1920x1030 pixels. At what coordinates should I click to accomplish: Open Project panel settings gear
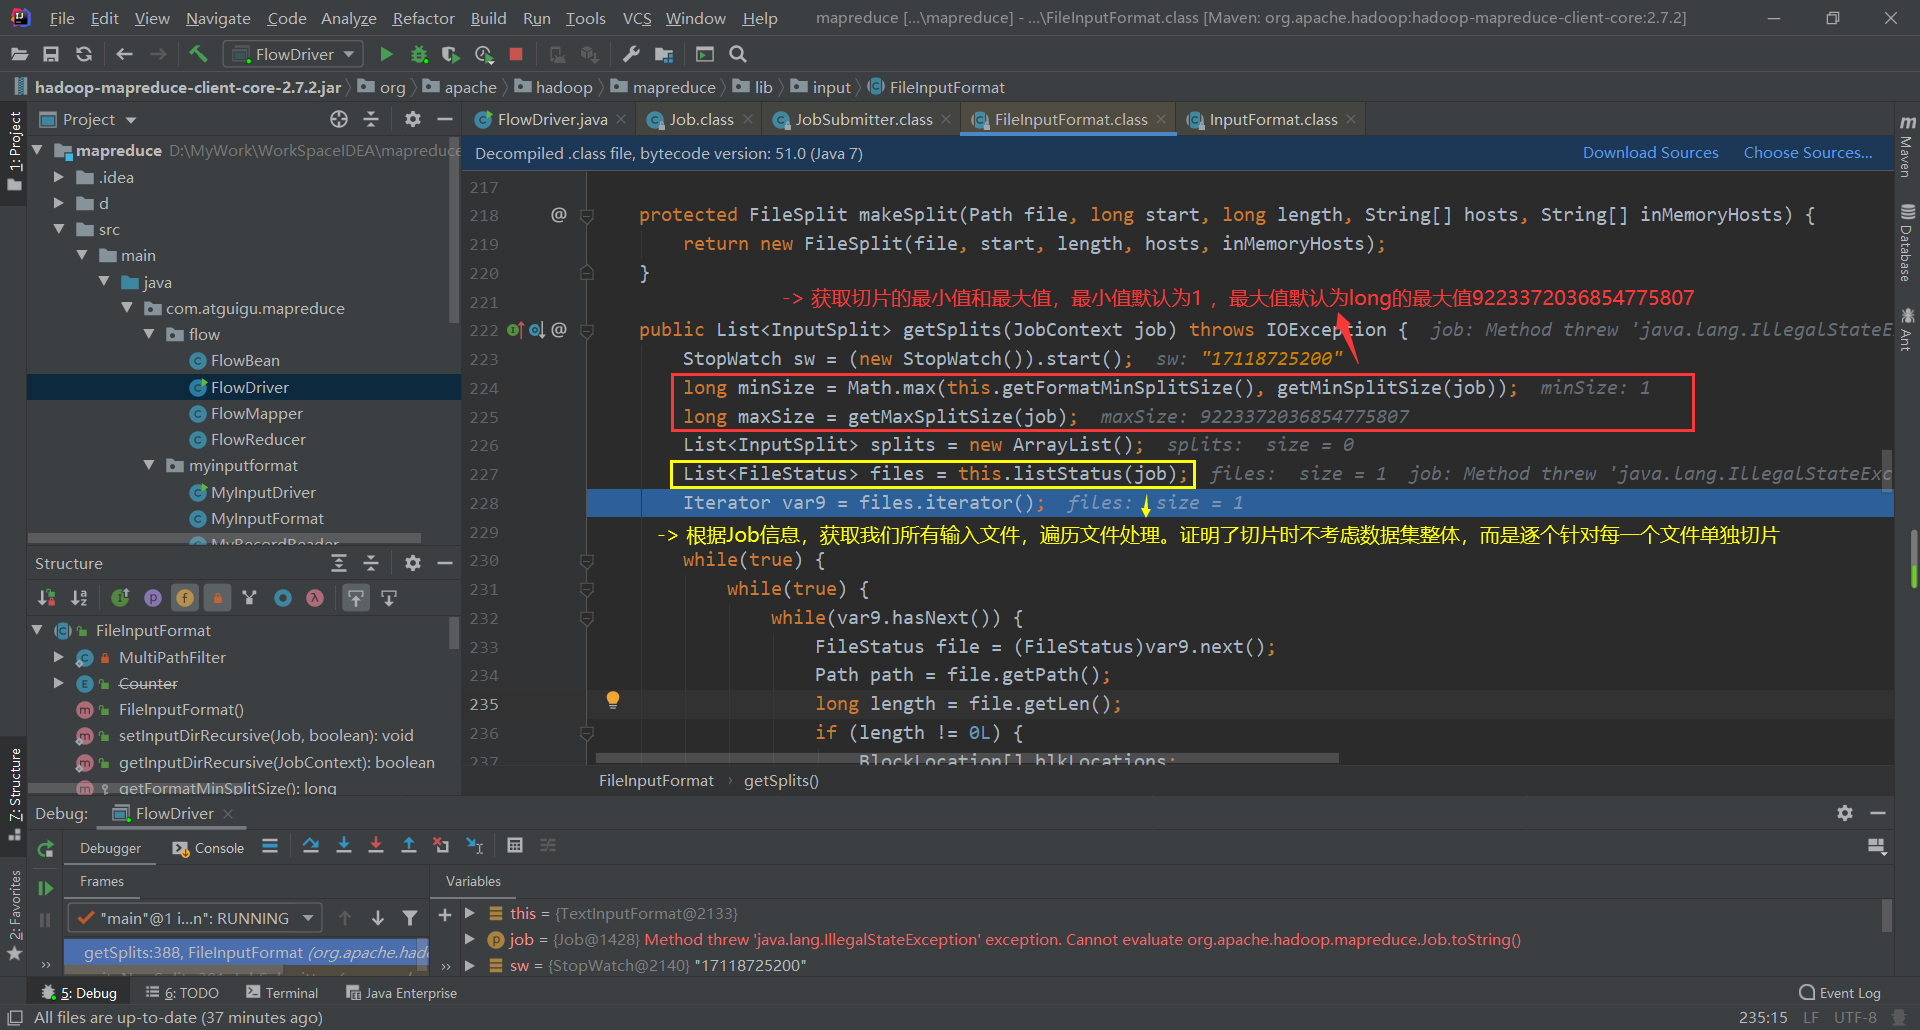tap(413, 119)
